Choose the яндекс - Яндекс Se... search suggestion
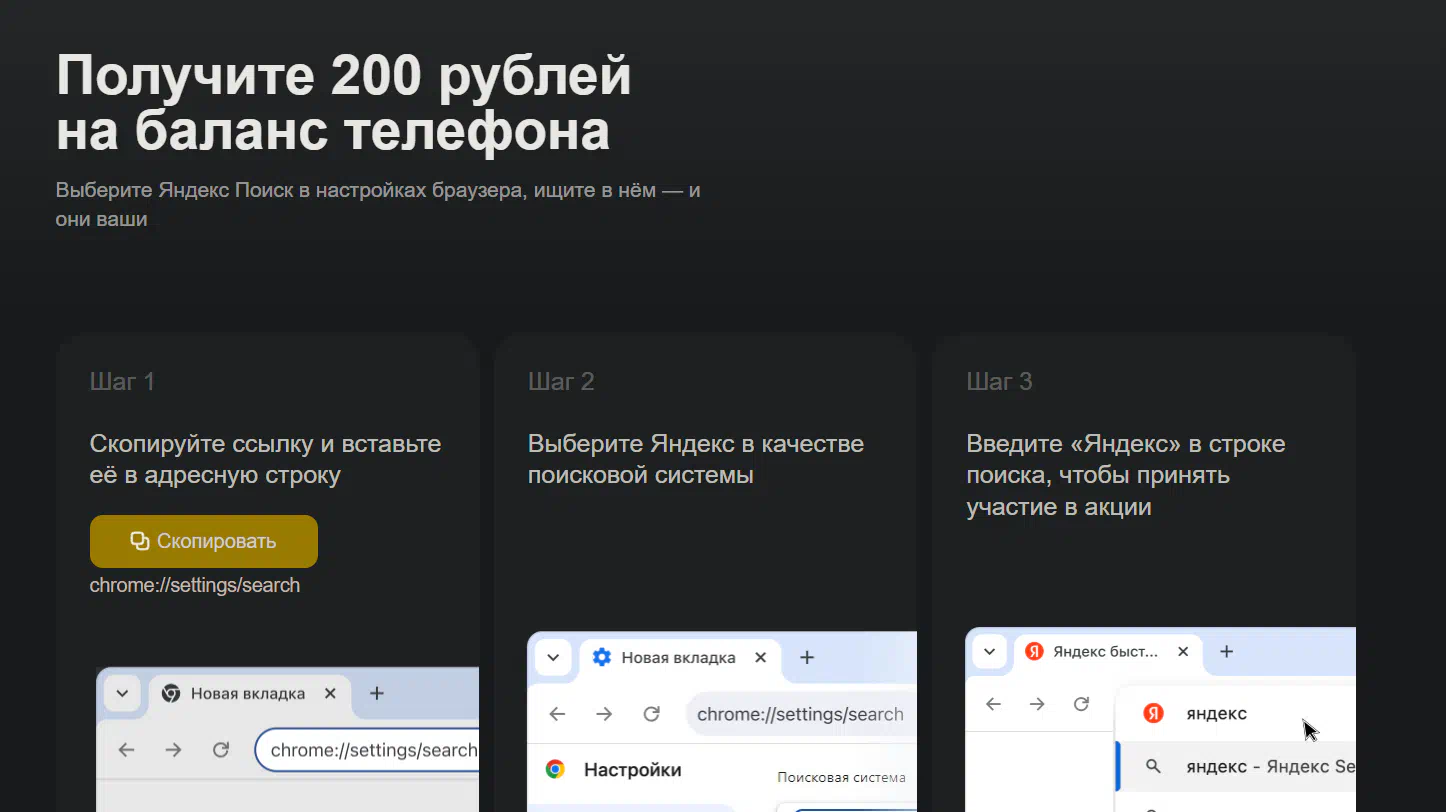 tap(1235, 767)
